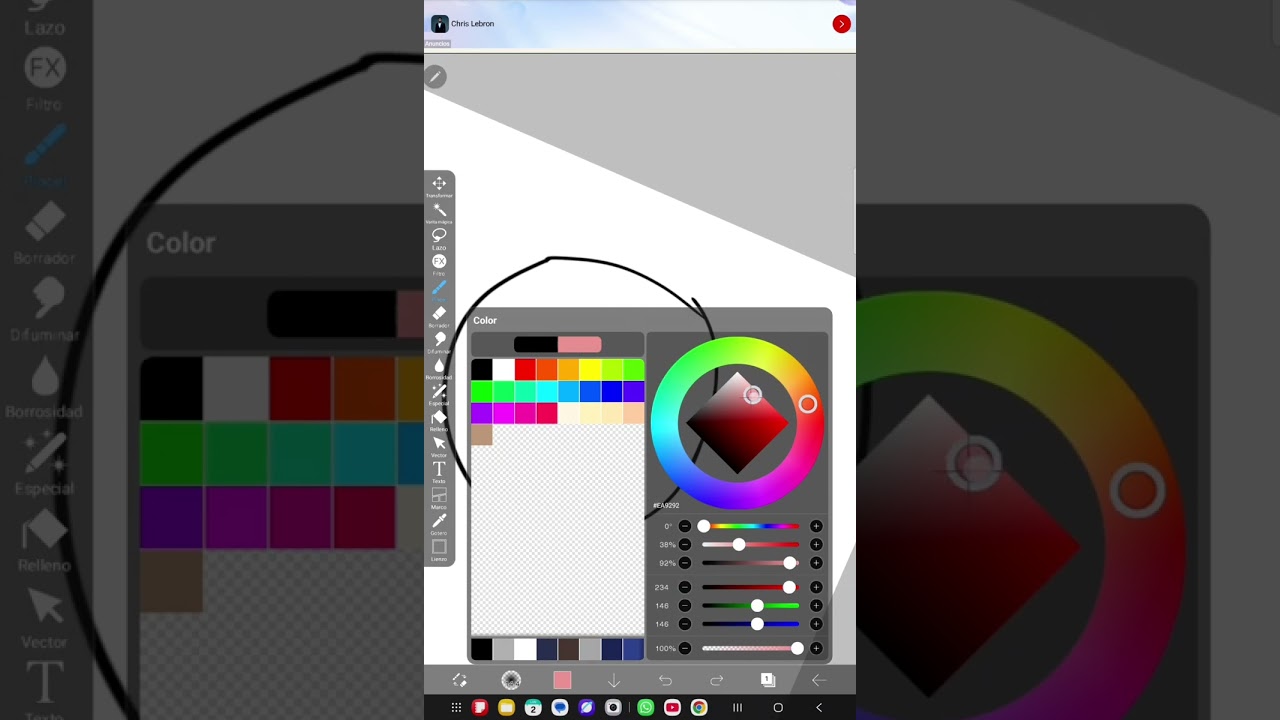Tap the Android home button
Screen dimensions: 1280x720
point(778,707)
